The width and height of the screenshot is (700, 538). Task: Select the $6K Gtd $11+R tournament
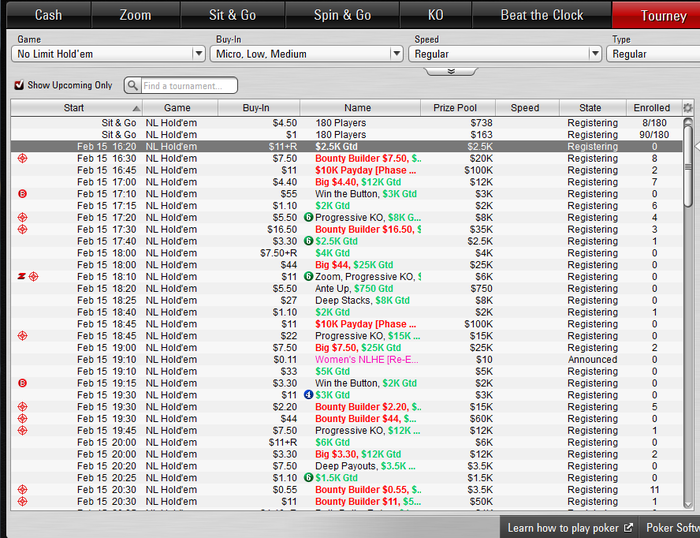pyautogui.click(x=346, y=442)
